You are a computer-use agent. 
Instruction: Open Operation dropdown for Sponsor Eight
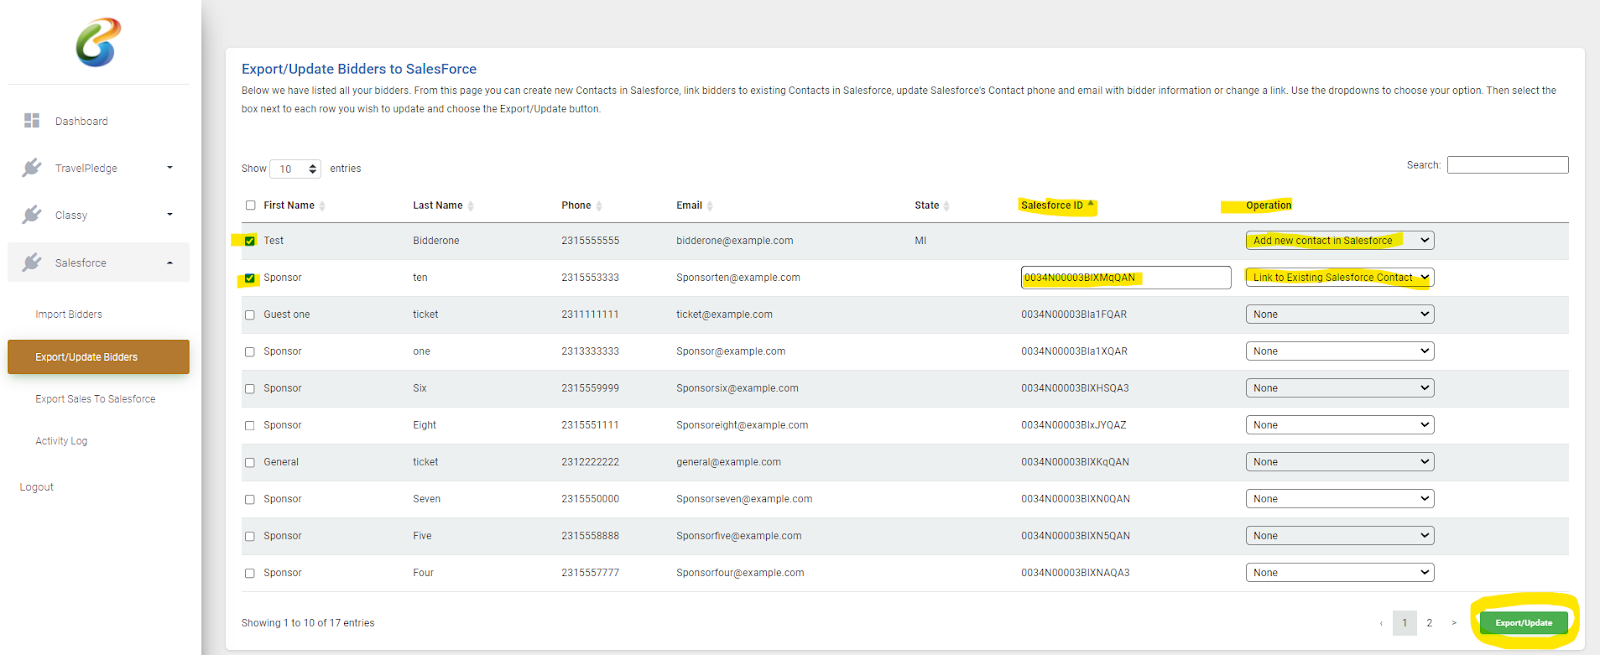click(x=1340, y=425)
